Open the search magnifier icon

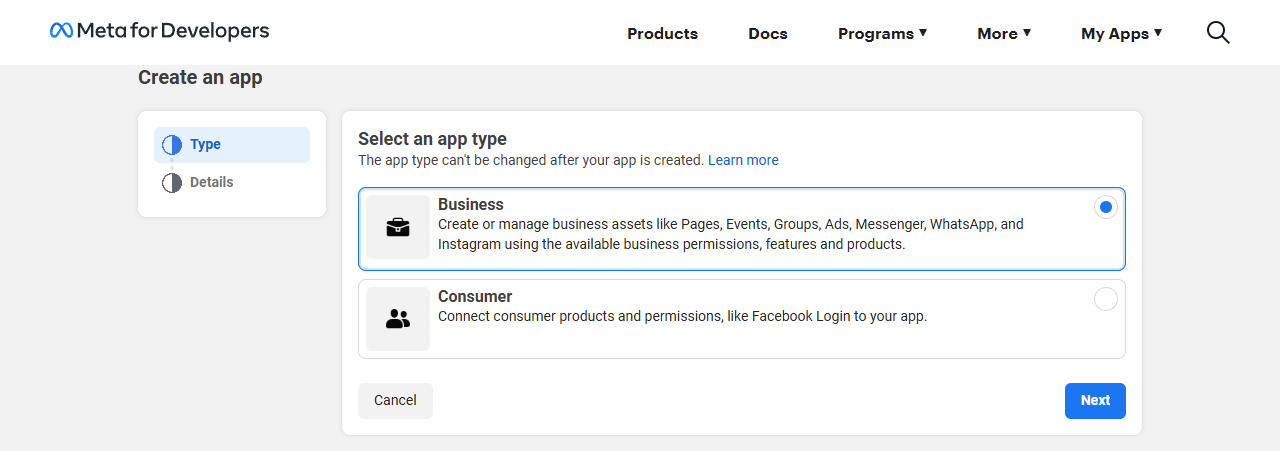[1218, 33]
